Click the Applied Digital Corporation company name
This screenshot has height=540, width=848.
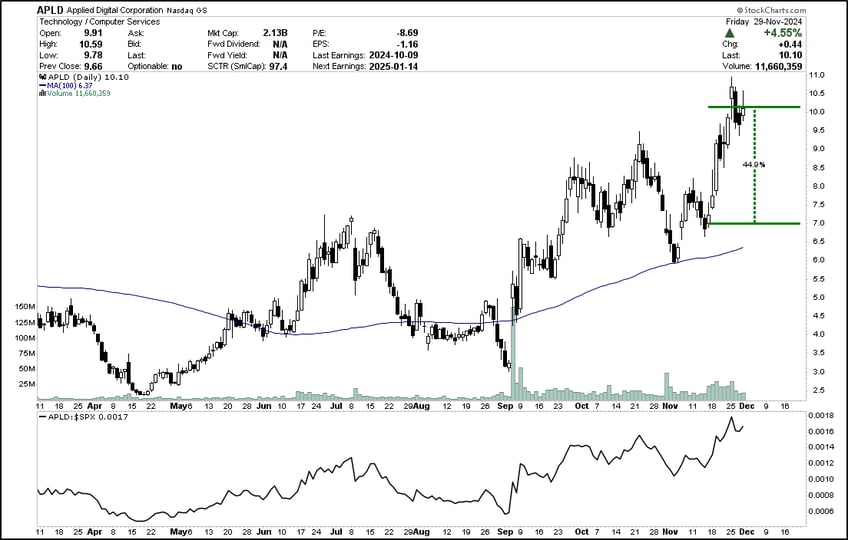tap(115, 10)
